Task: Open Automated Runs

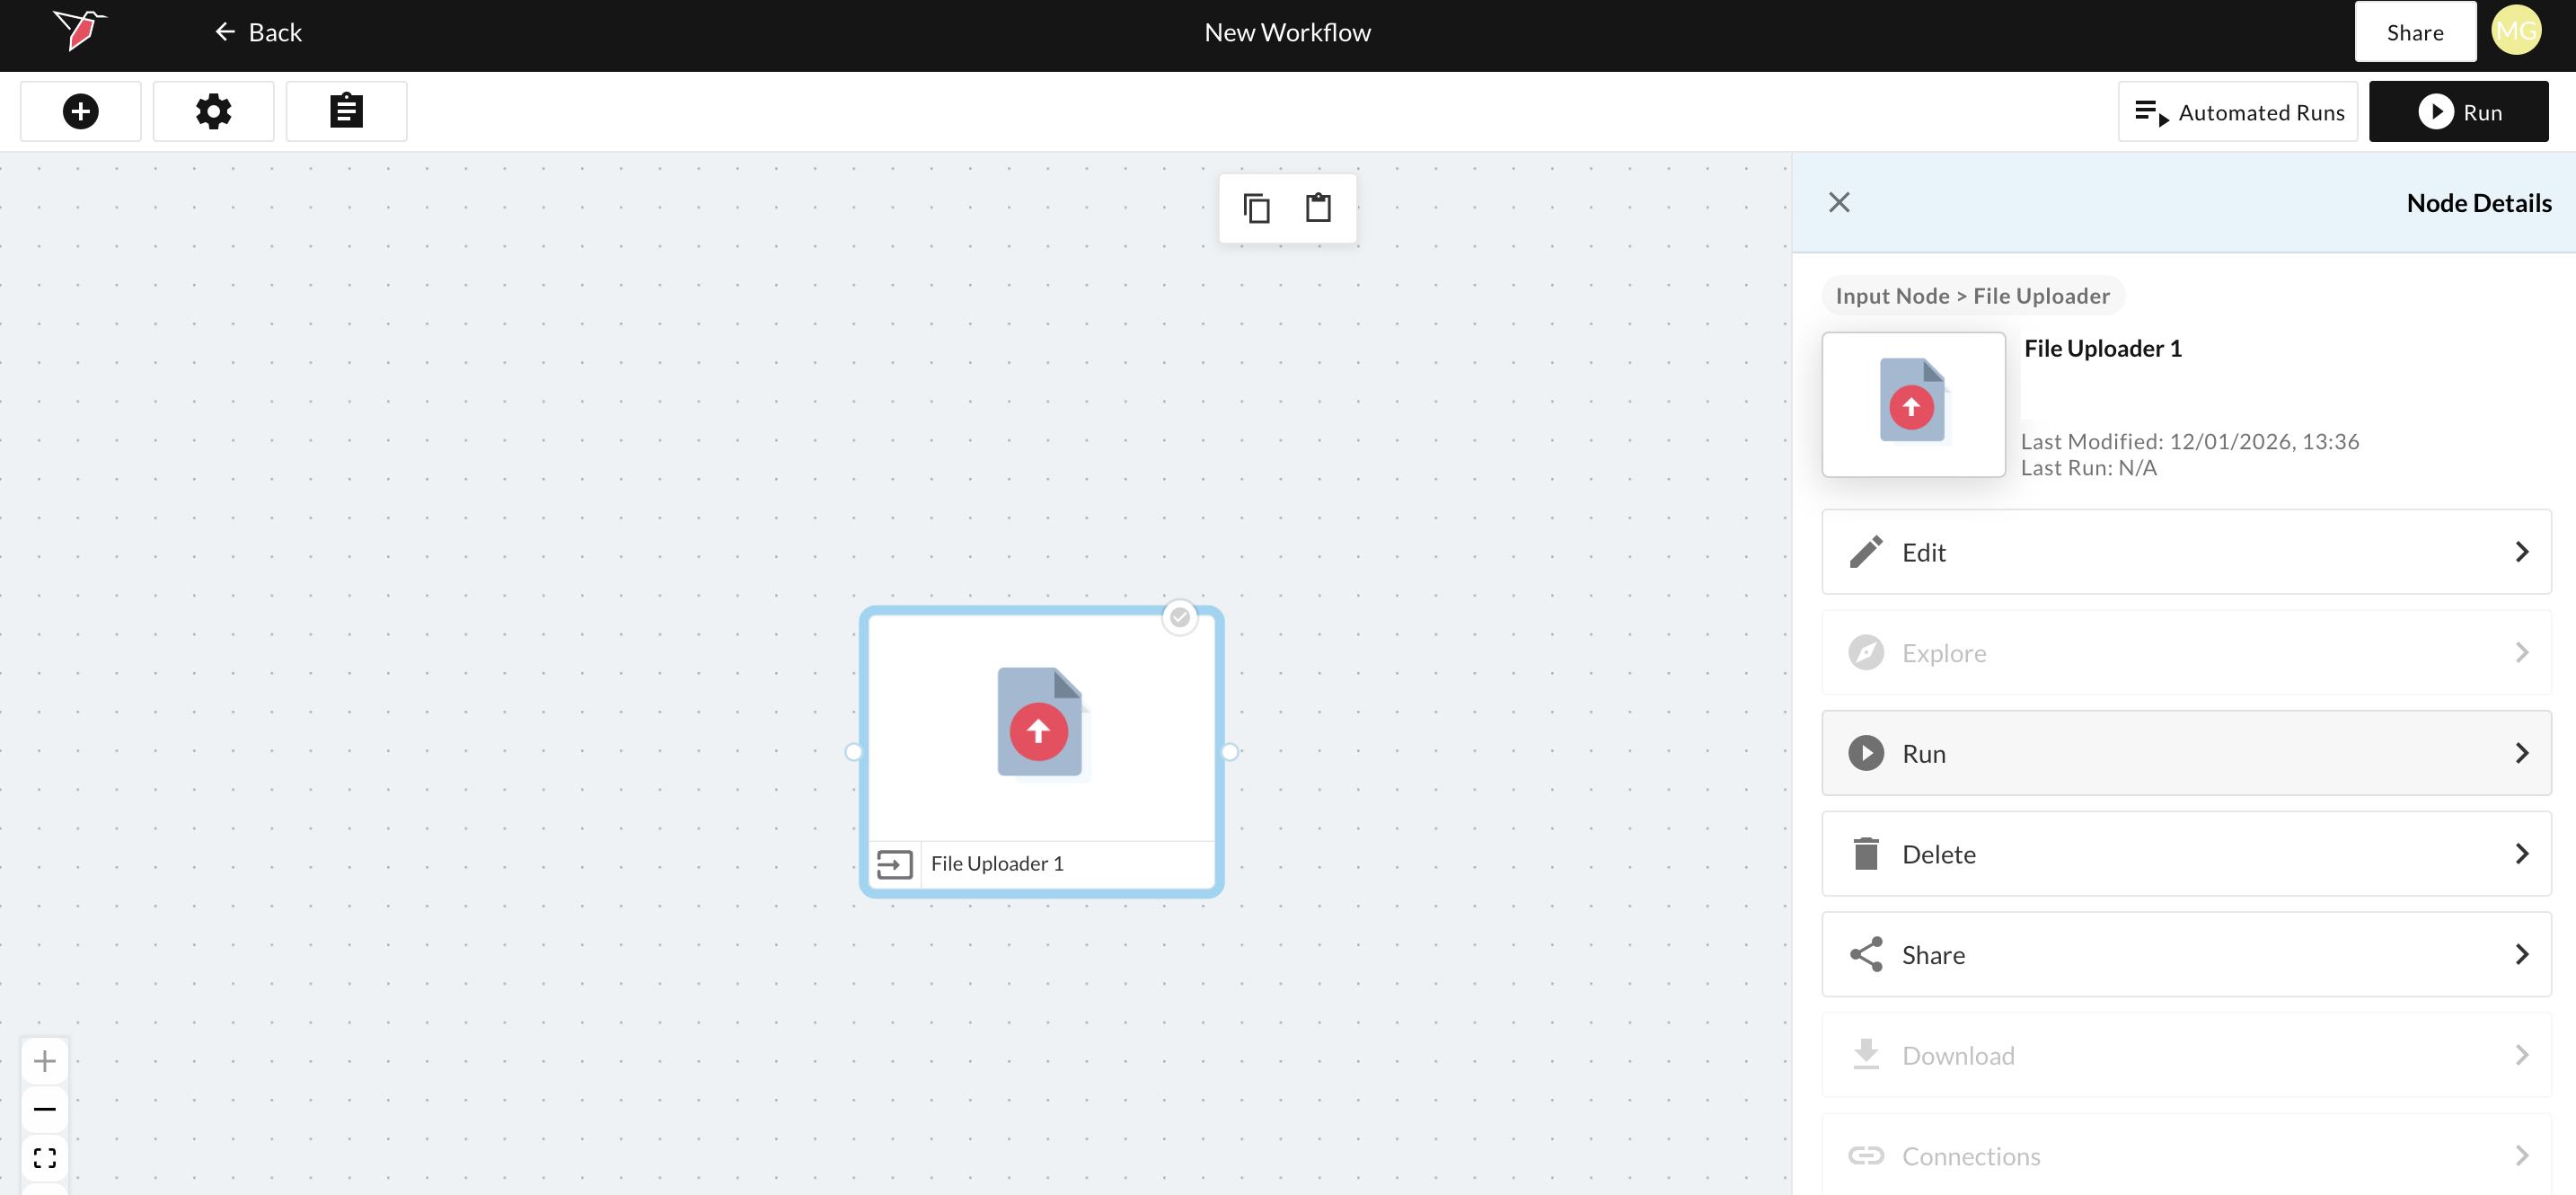Action: point(2238,112)
